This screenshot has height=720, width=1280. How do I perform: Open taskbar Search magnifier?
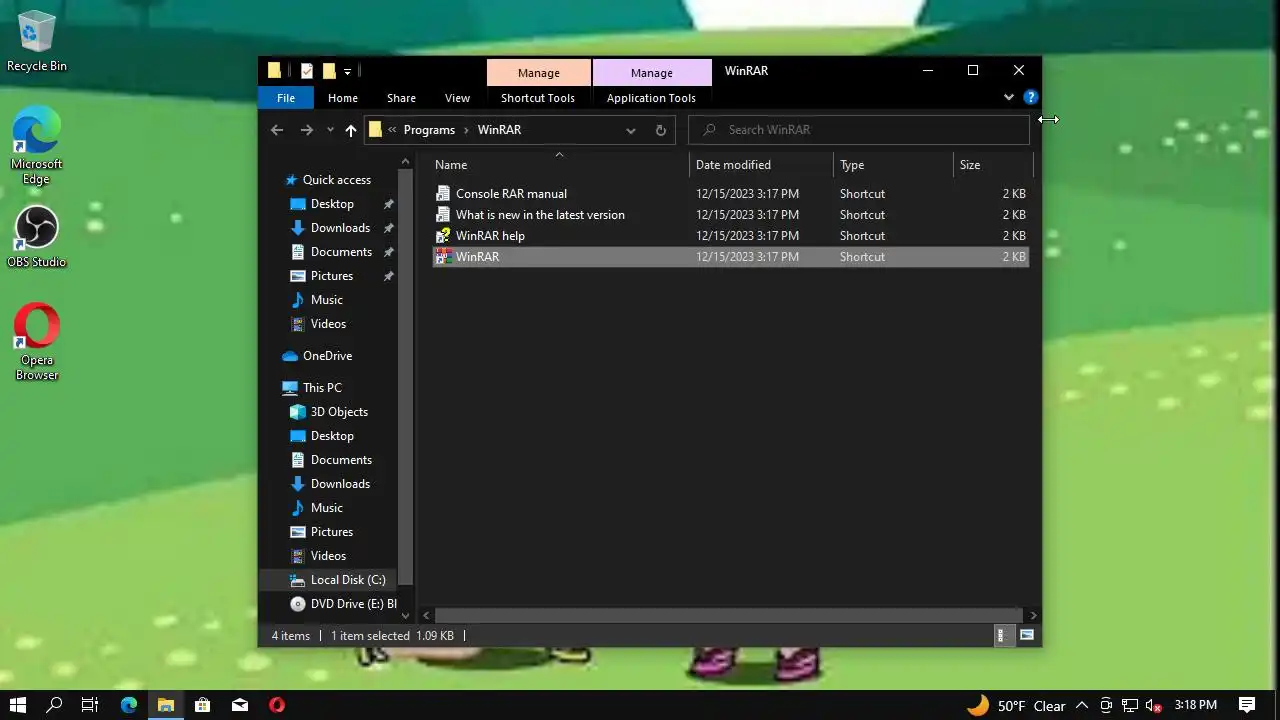pyautogui.click(x=54, y=705)
